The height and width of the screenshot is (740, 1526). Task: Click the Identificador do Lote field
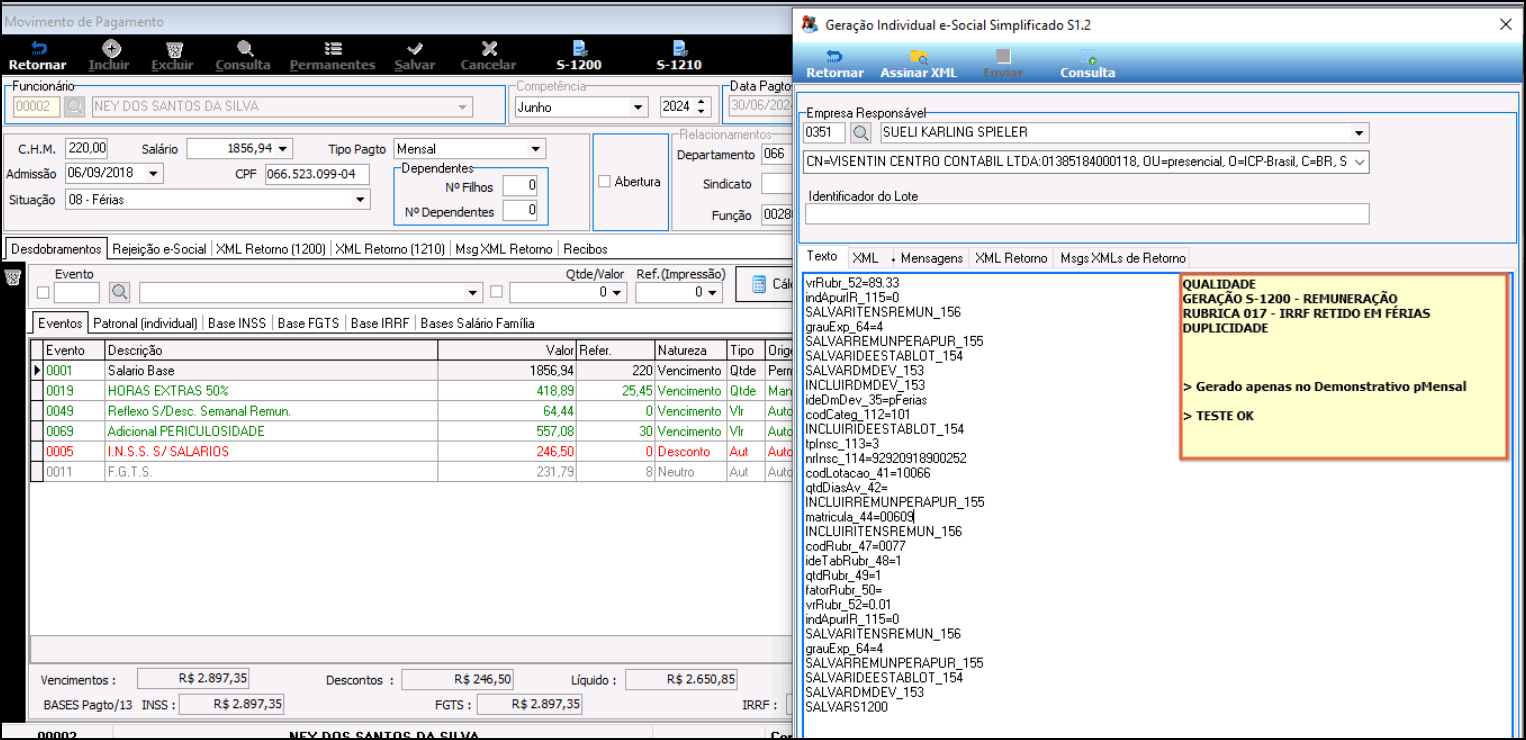coord(1087,214)
